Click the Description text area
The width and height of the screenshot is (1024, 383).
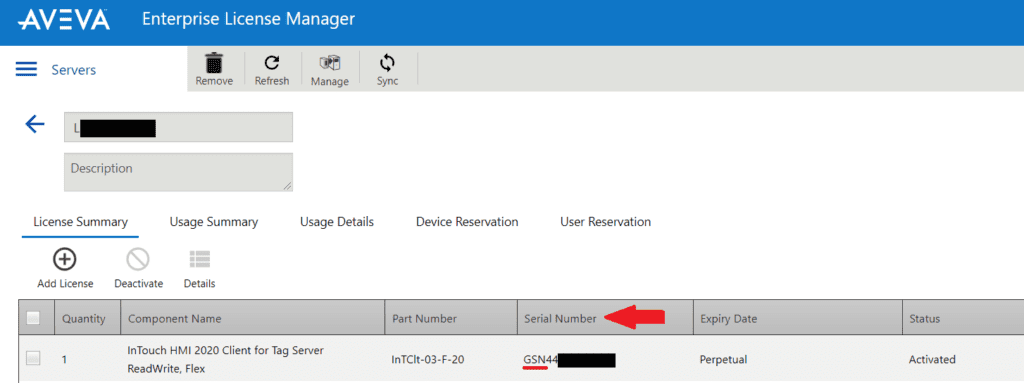tap(178, 173)
